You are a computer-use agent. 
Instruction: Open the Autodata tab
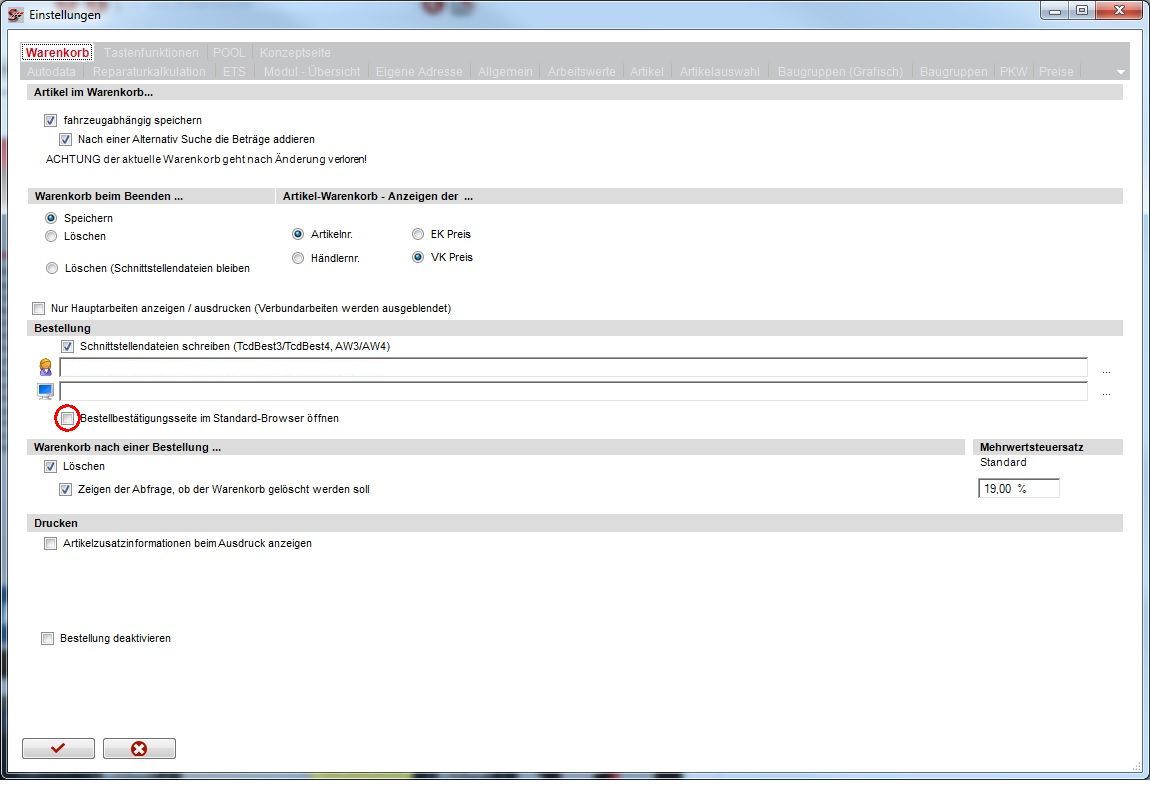[x=51, y=72]
